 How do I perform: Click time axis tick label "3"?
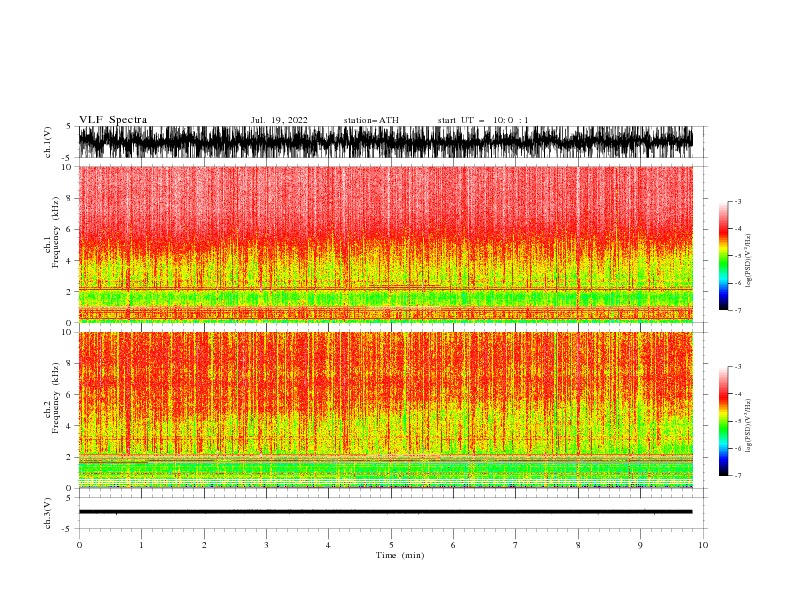pos(266,545)
